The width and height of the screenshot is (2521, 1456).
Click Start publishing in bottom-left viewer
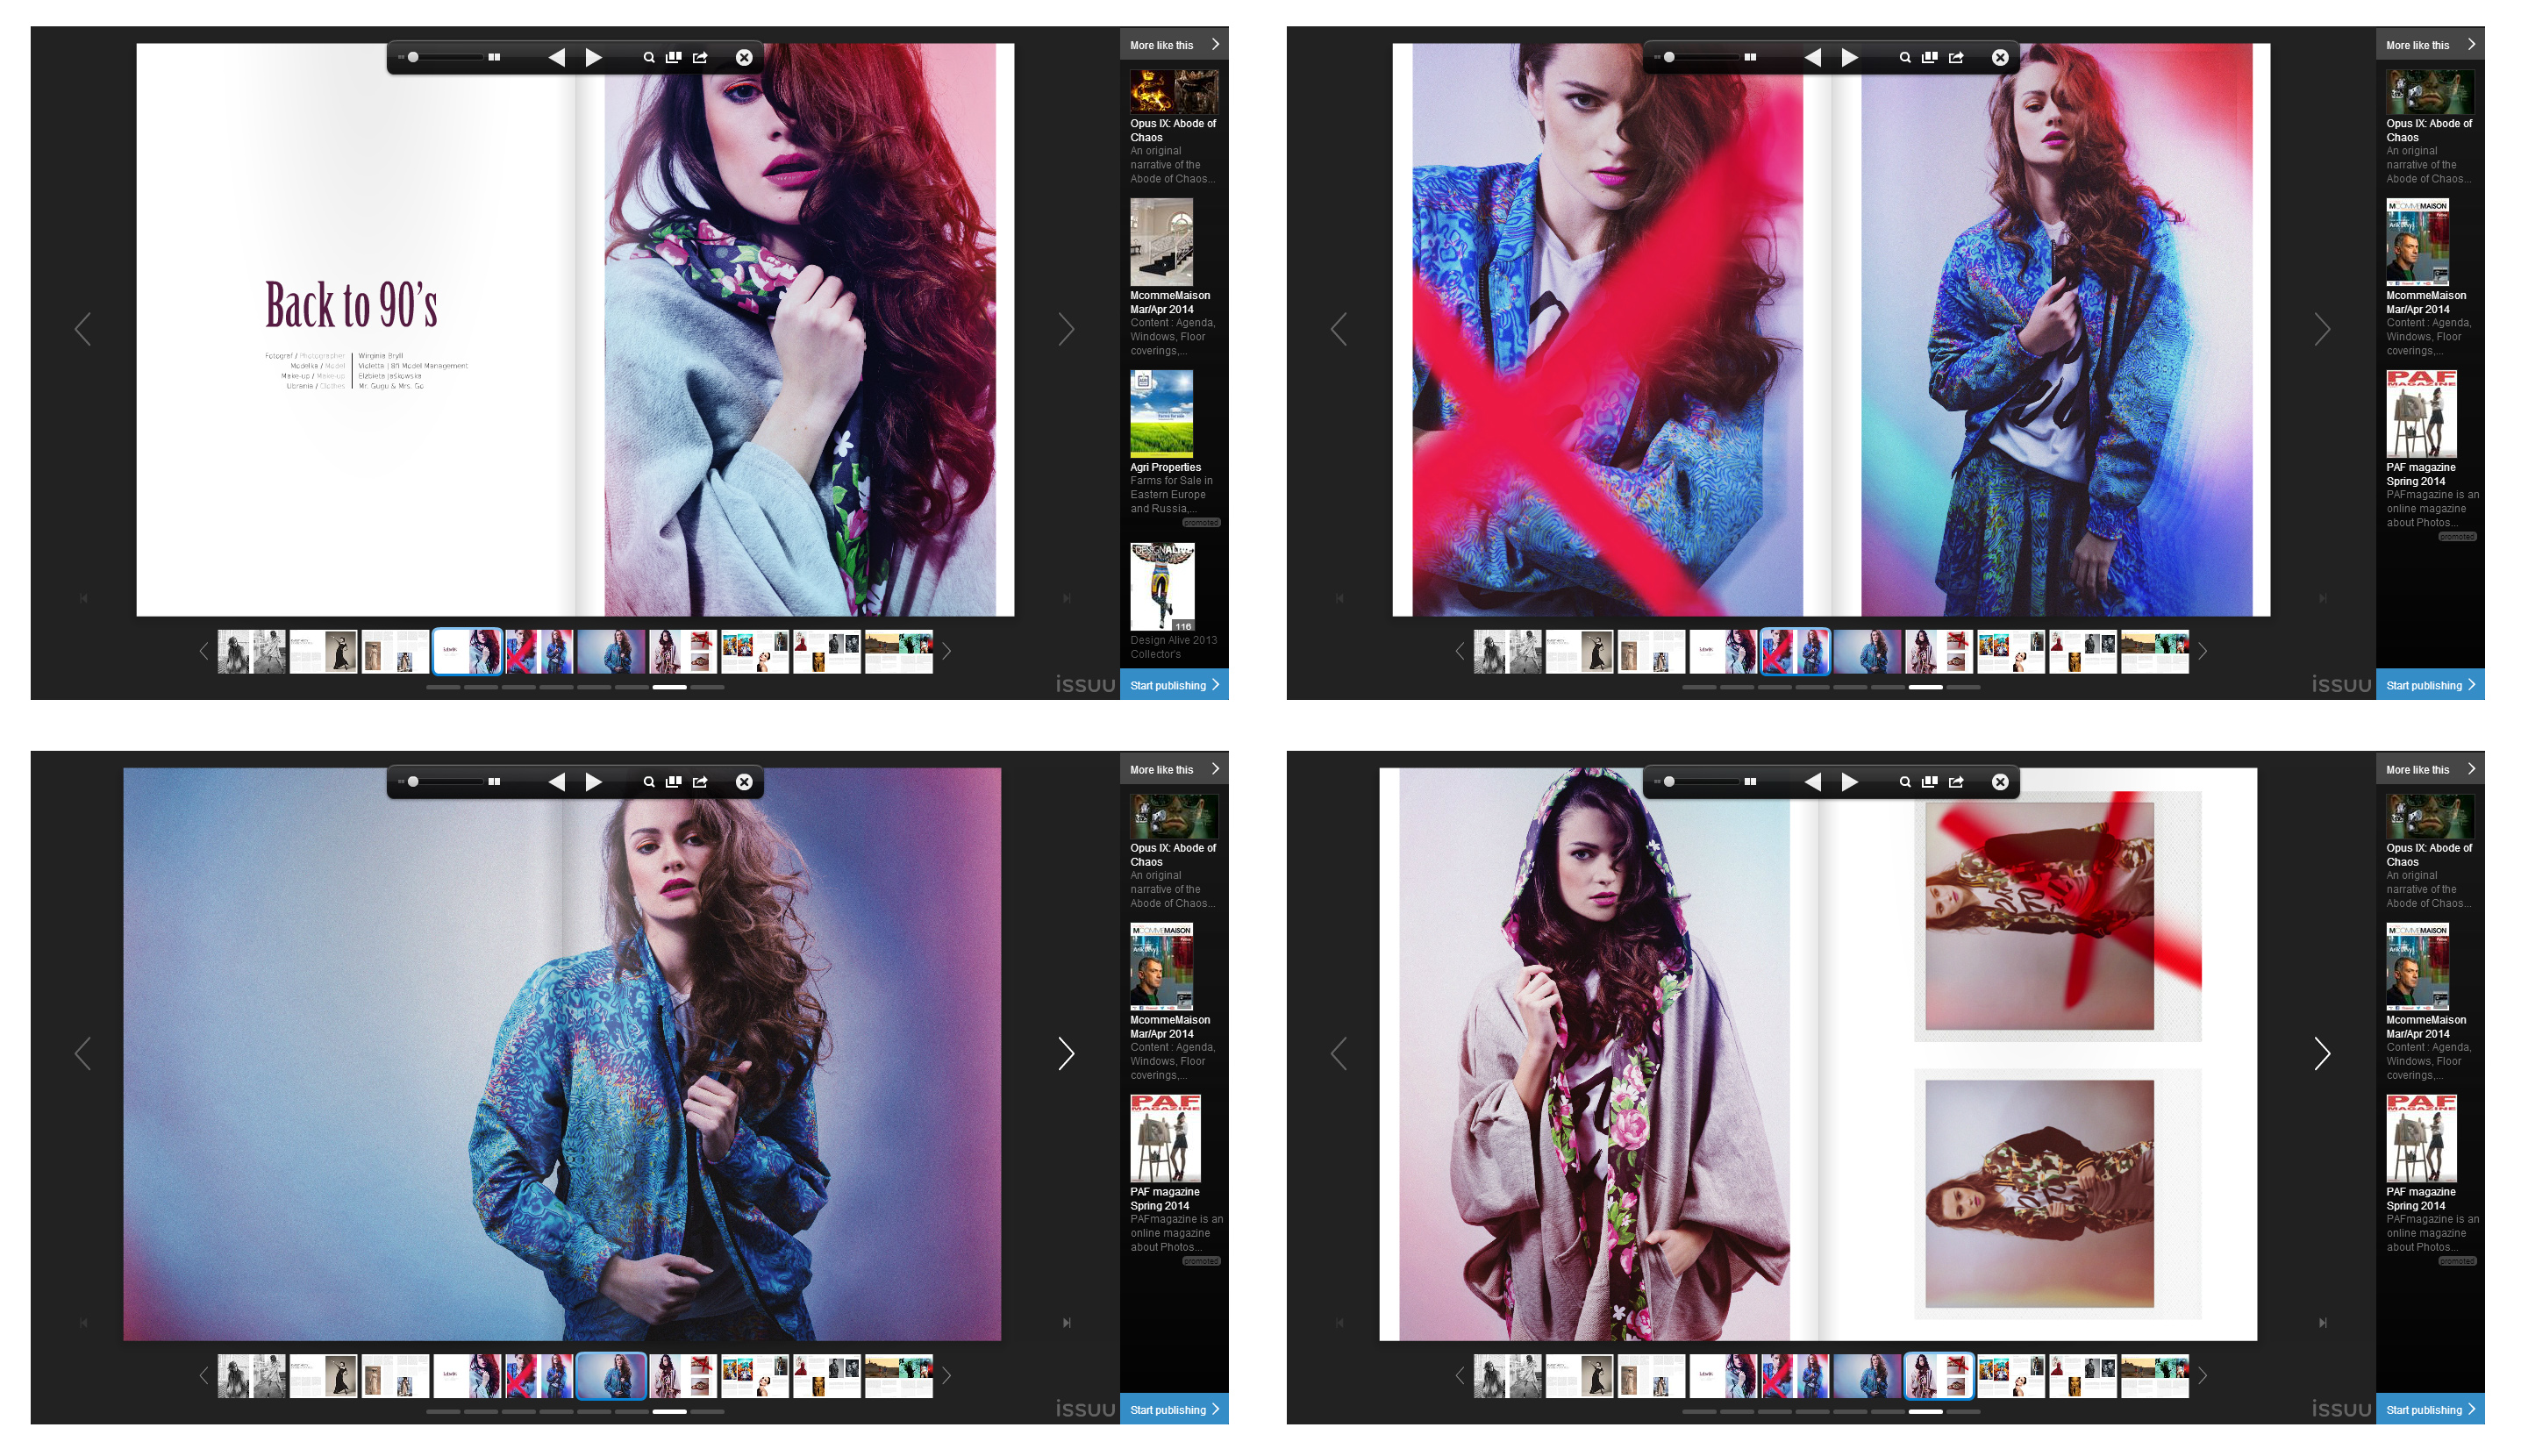coord(1174,1409)
